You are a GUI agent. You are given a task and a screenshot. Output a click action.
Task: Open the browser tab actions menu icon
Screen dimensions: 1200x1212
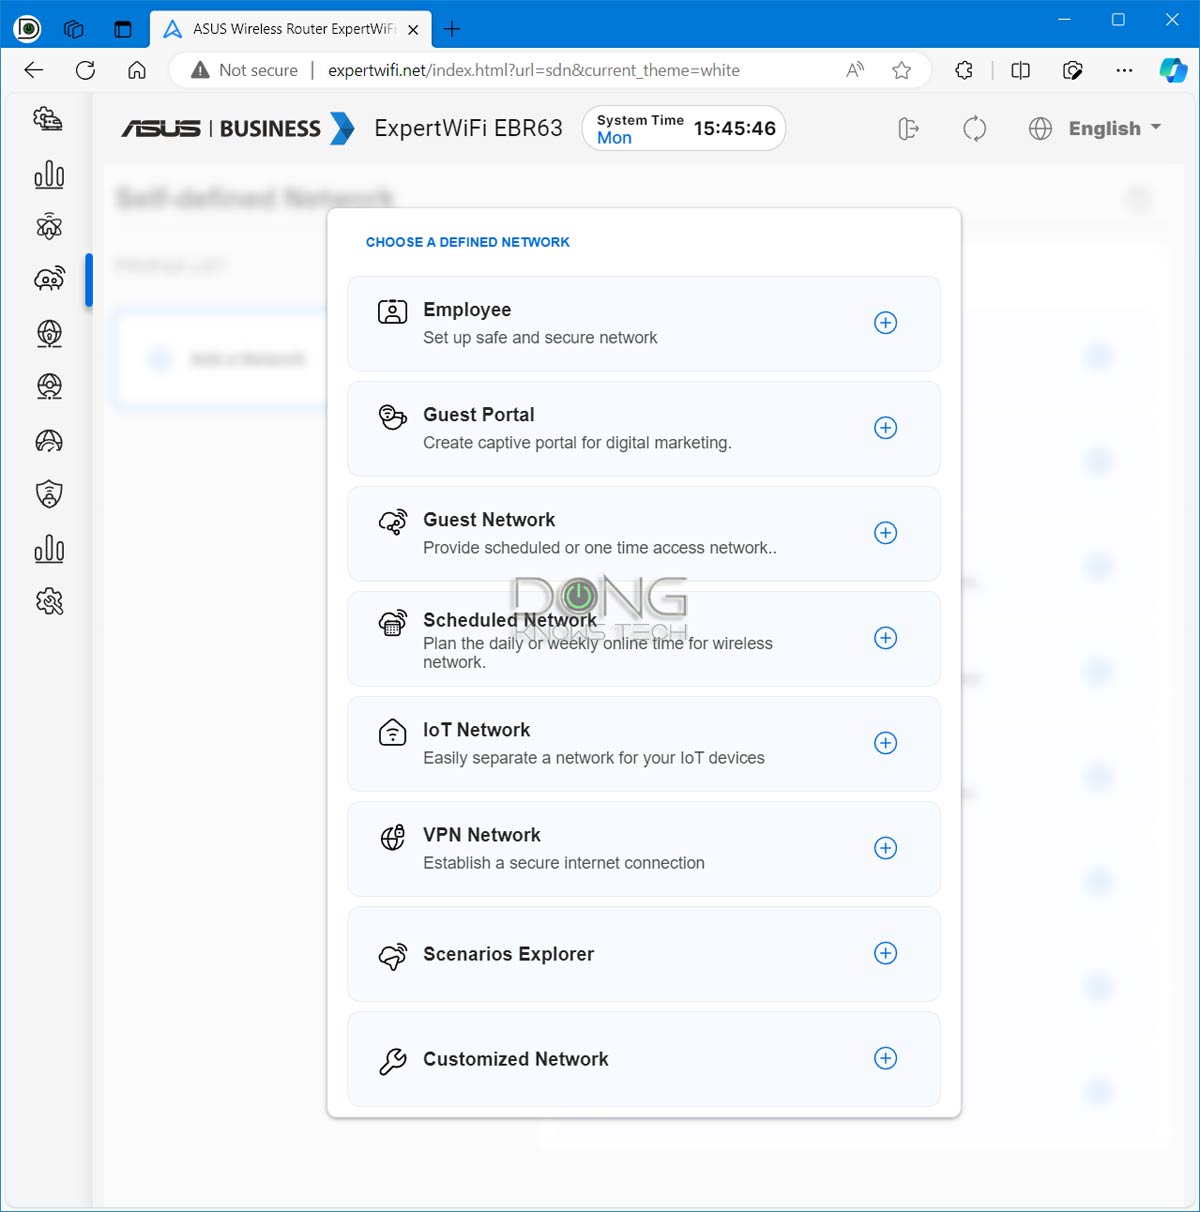tap(122, 29)
